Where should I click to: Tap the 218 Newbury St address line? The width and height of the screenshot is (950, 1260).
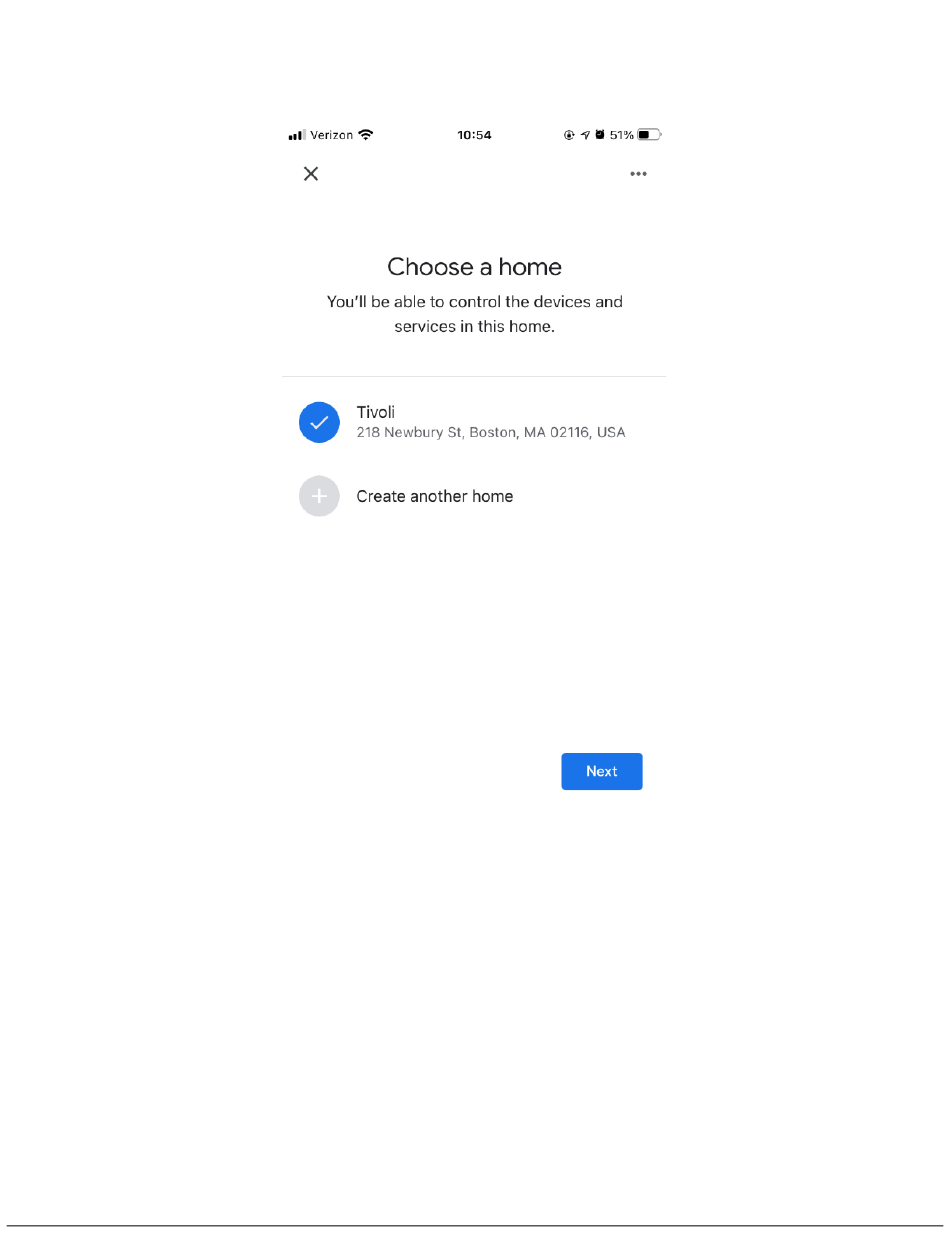click(491, 433)
